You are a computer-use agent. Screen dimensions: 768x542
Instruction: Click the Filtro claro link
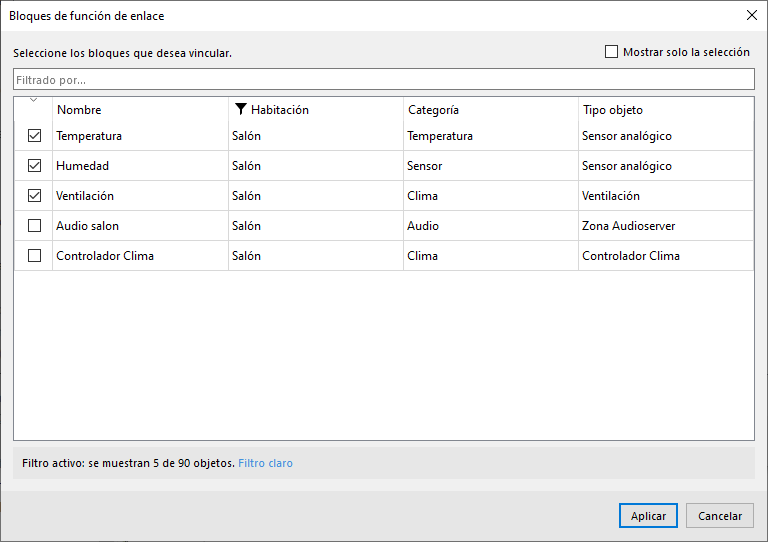pos(265,463)
